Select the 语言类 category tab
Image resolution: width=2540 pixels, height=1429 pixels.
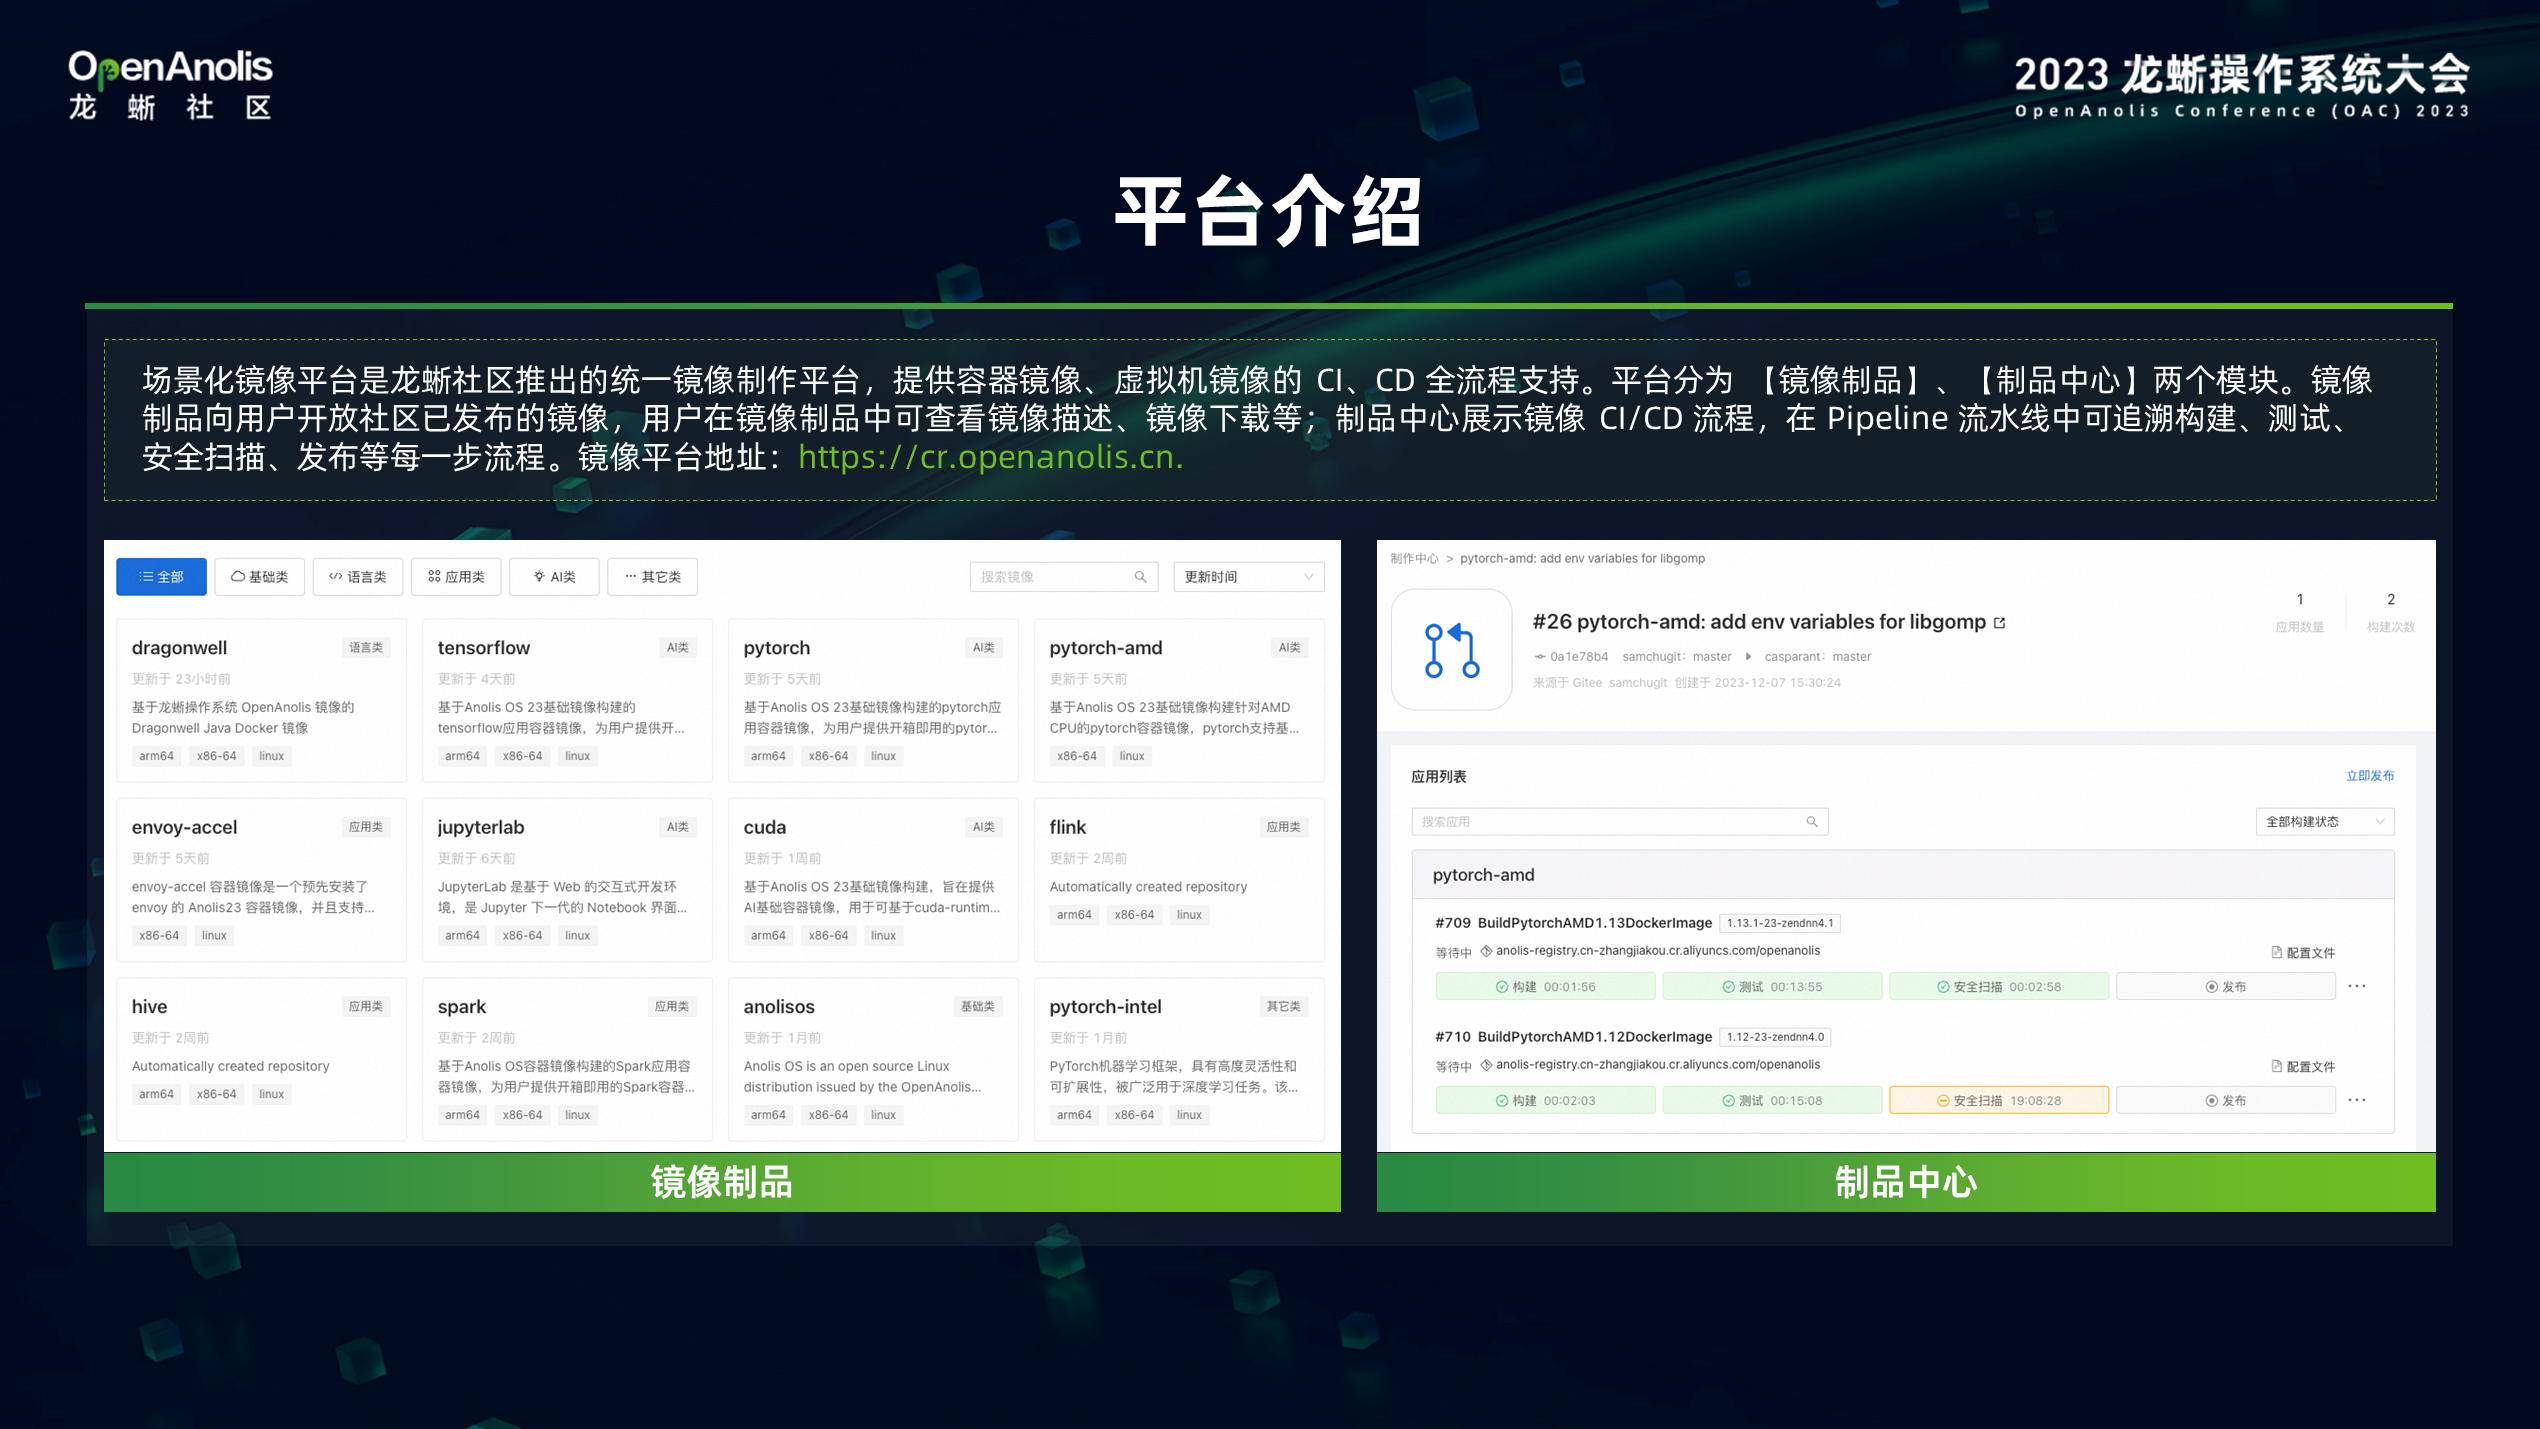[357, 577]
